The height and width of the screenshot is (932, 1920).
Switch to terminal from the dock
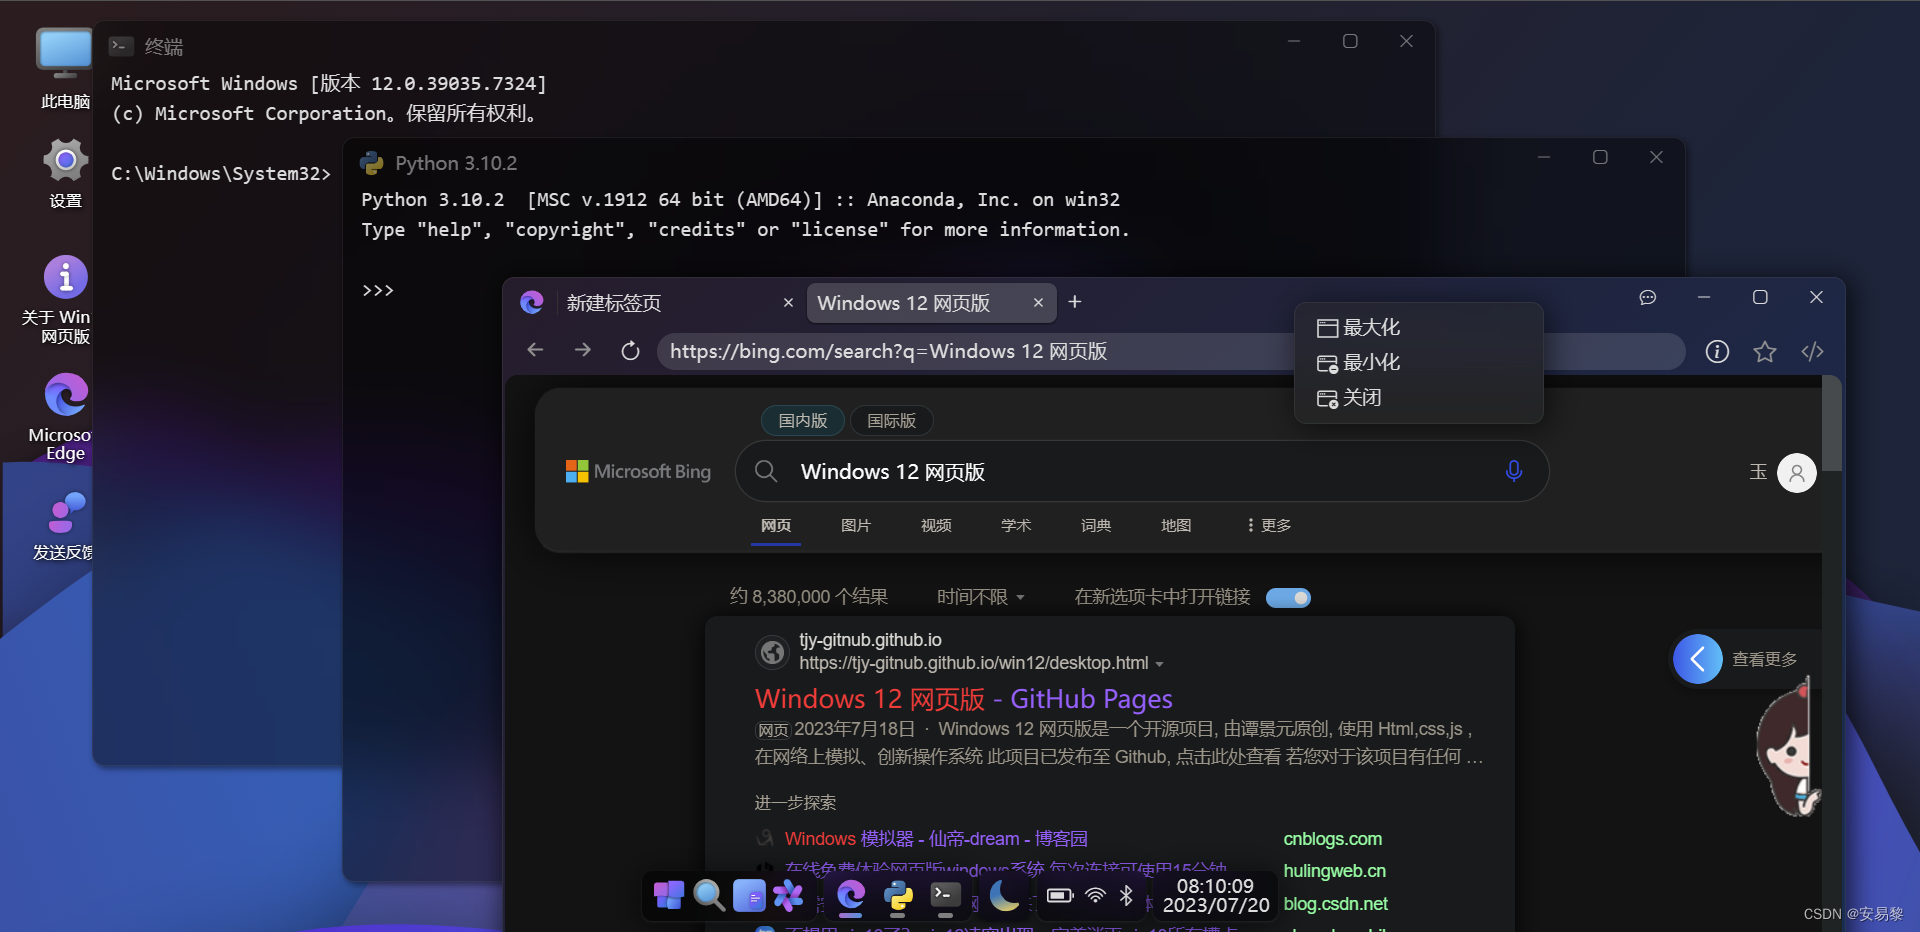945,895
